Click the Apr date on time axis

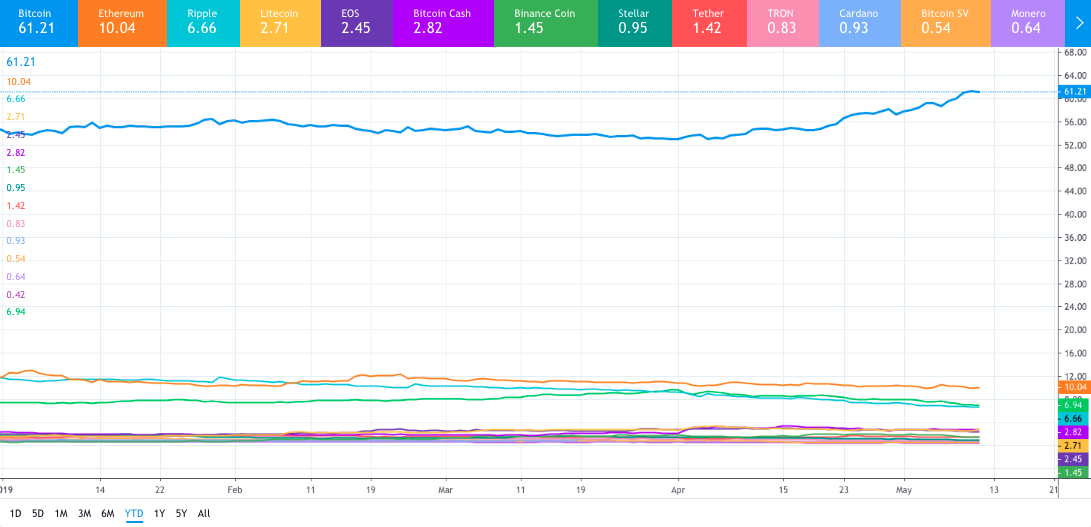(676, 490)
